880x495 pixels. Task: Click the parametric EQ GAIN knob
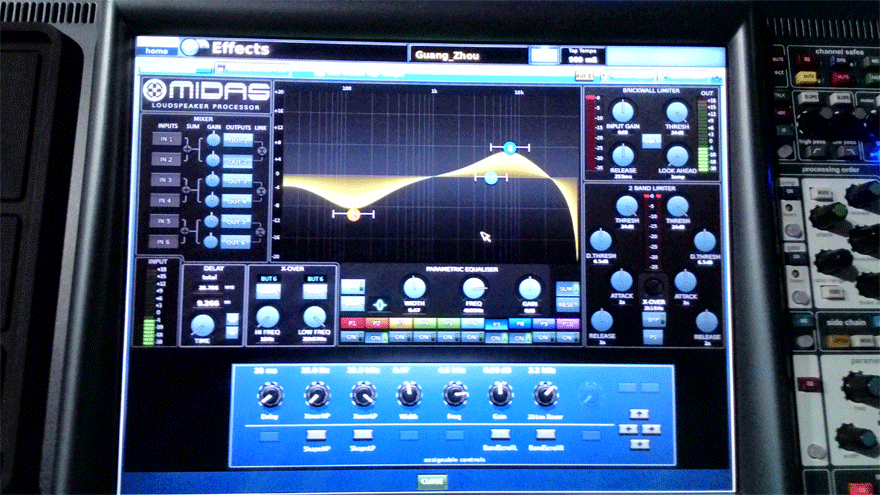[x=529, y=288]
